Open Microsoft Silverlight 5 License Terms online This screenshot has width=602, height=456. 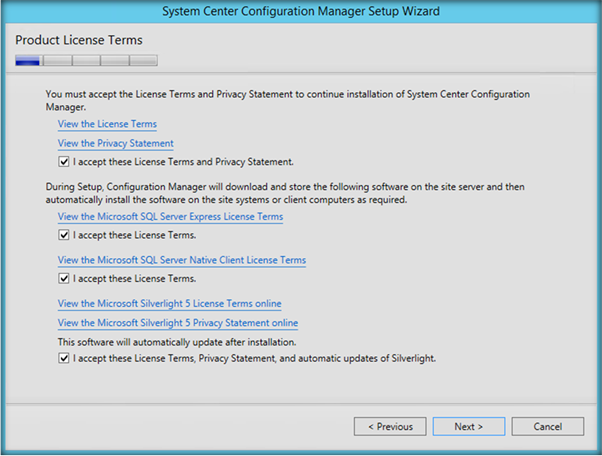tap(169, 304)
